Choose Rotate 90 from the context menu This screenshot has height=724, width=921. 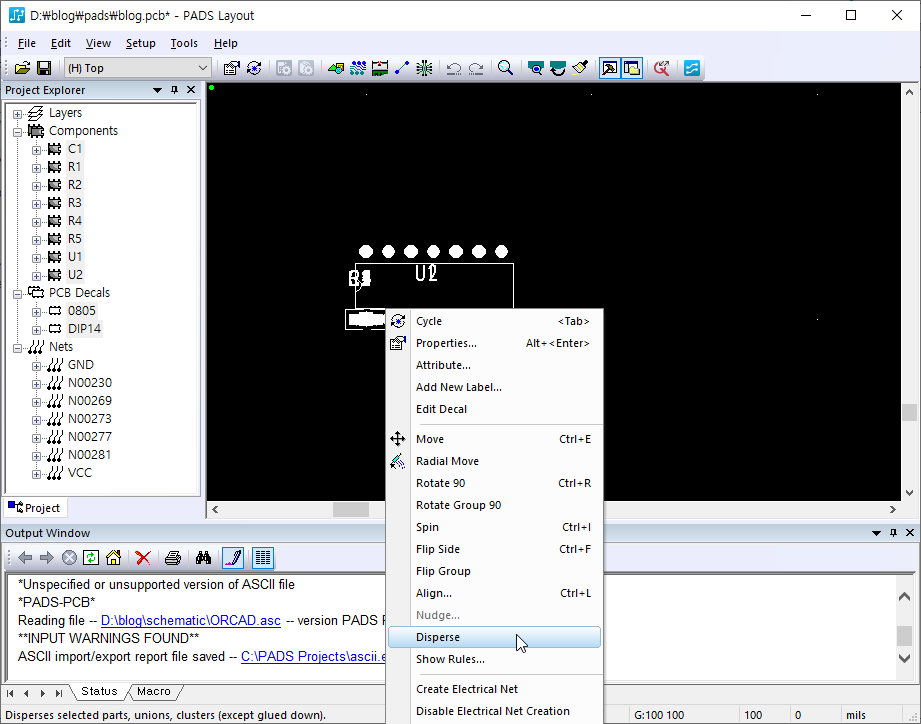(x=494, y=483)
